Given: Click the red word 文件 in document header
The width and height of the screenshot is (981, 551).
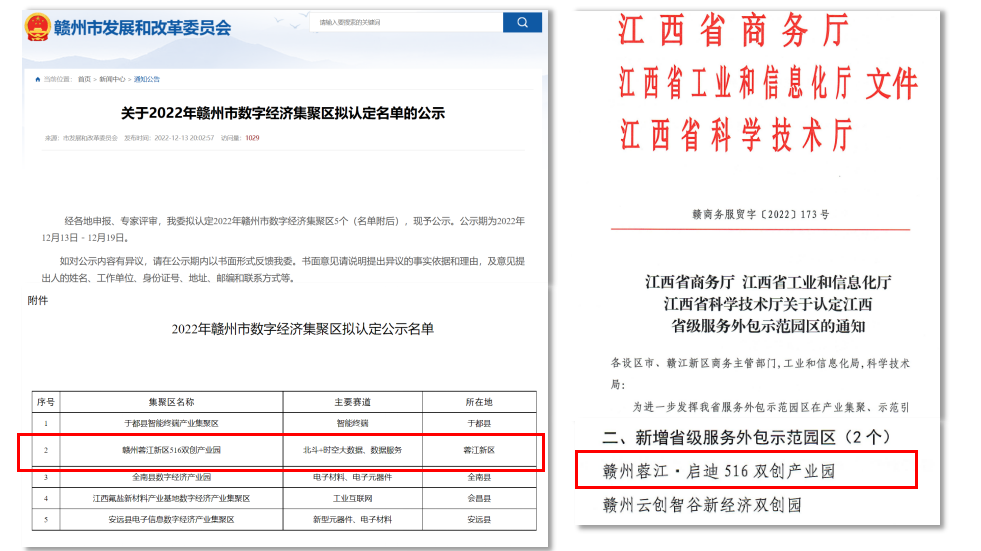Looking at the screenshot, I should [892, 83].
